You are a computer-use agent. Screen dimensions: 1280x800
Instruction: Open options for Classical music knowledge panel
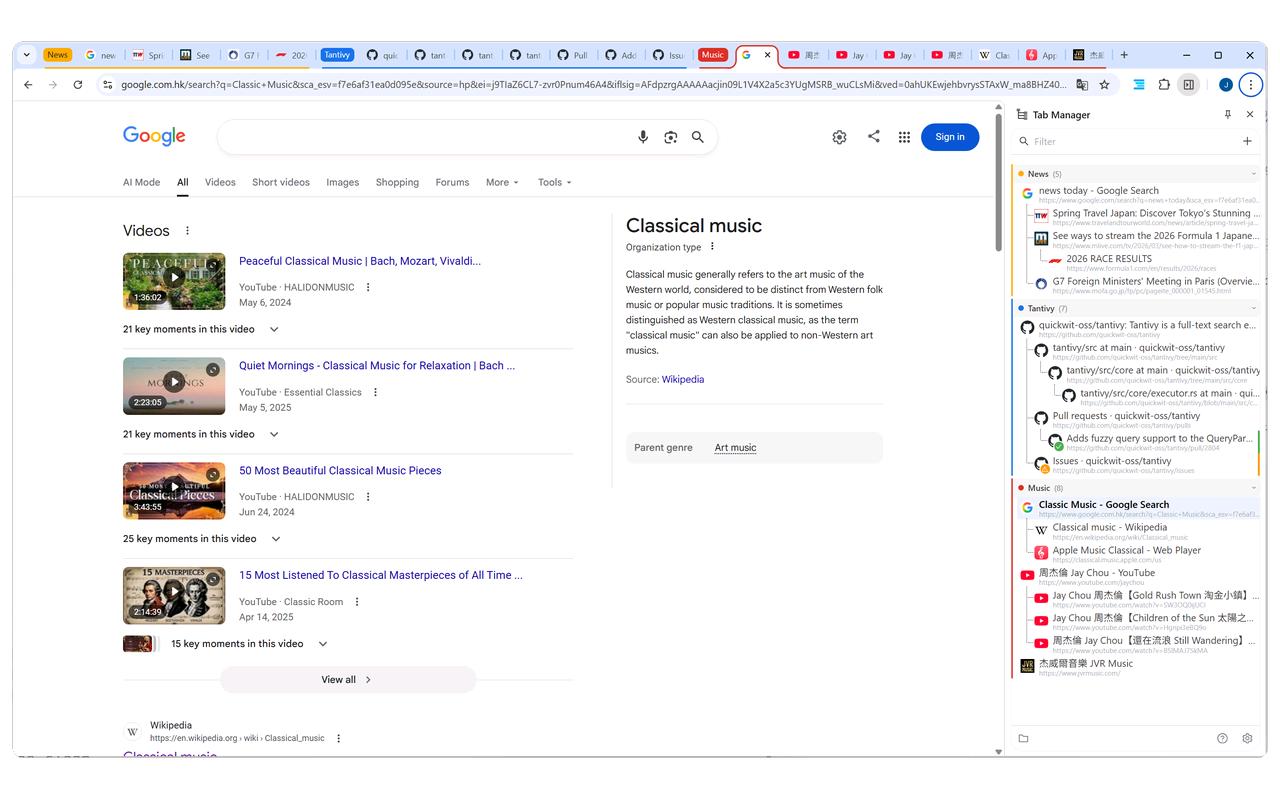click(713, 247)
